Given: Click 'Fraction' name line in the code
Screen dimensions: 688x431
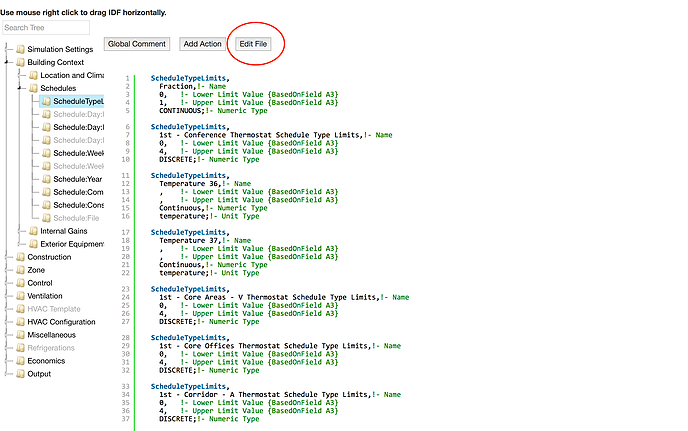Looking at the screenshot, I should [x=193, y=86].
